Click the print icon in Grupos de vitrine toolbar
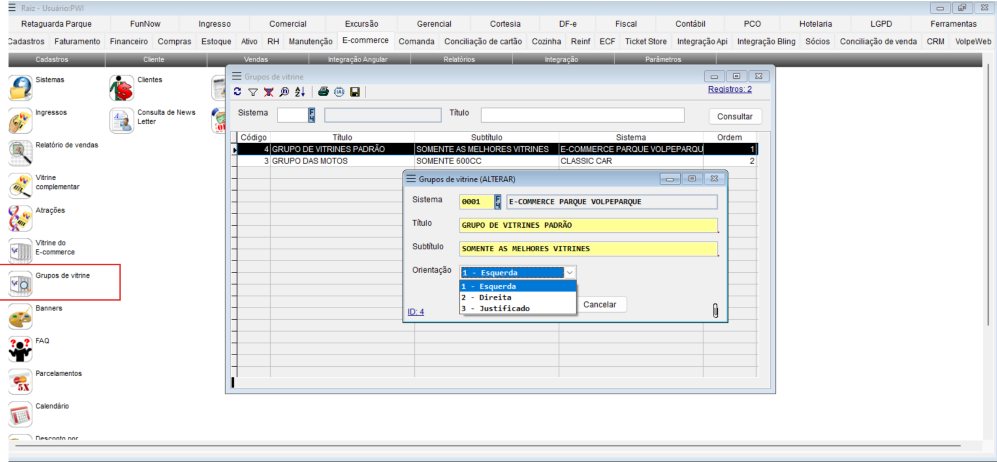997x462 pixels. 323,92
